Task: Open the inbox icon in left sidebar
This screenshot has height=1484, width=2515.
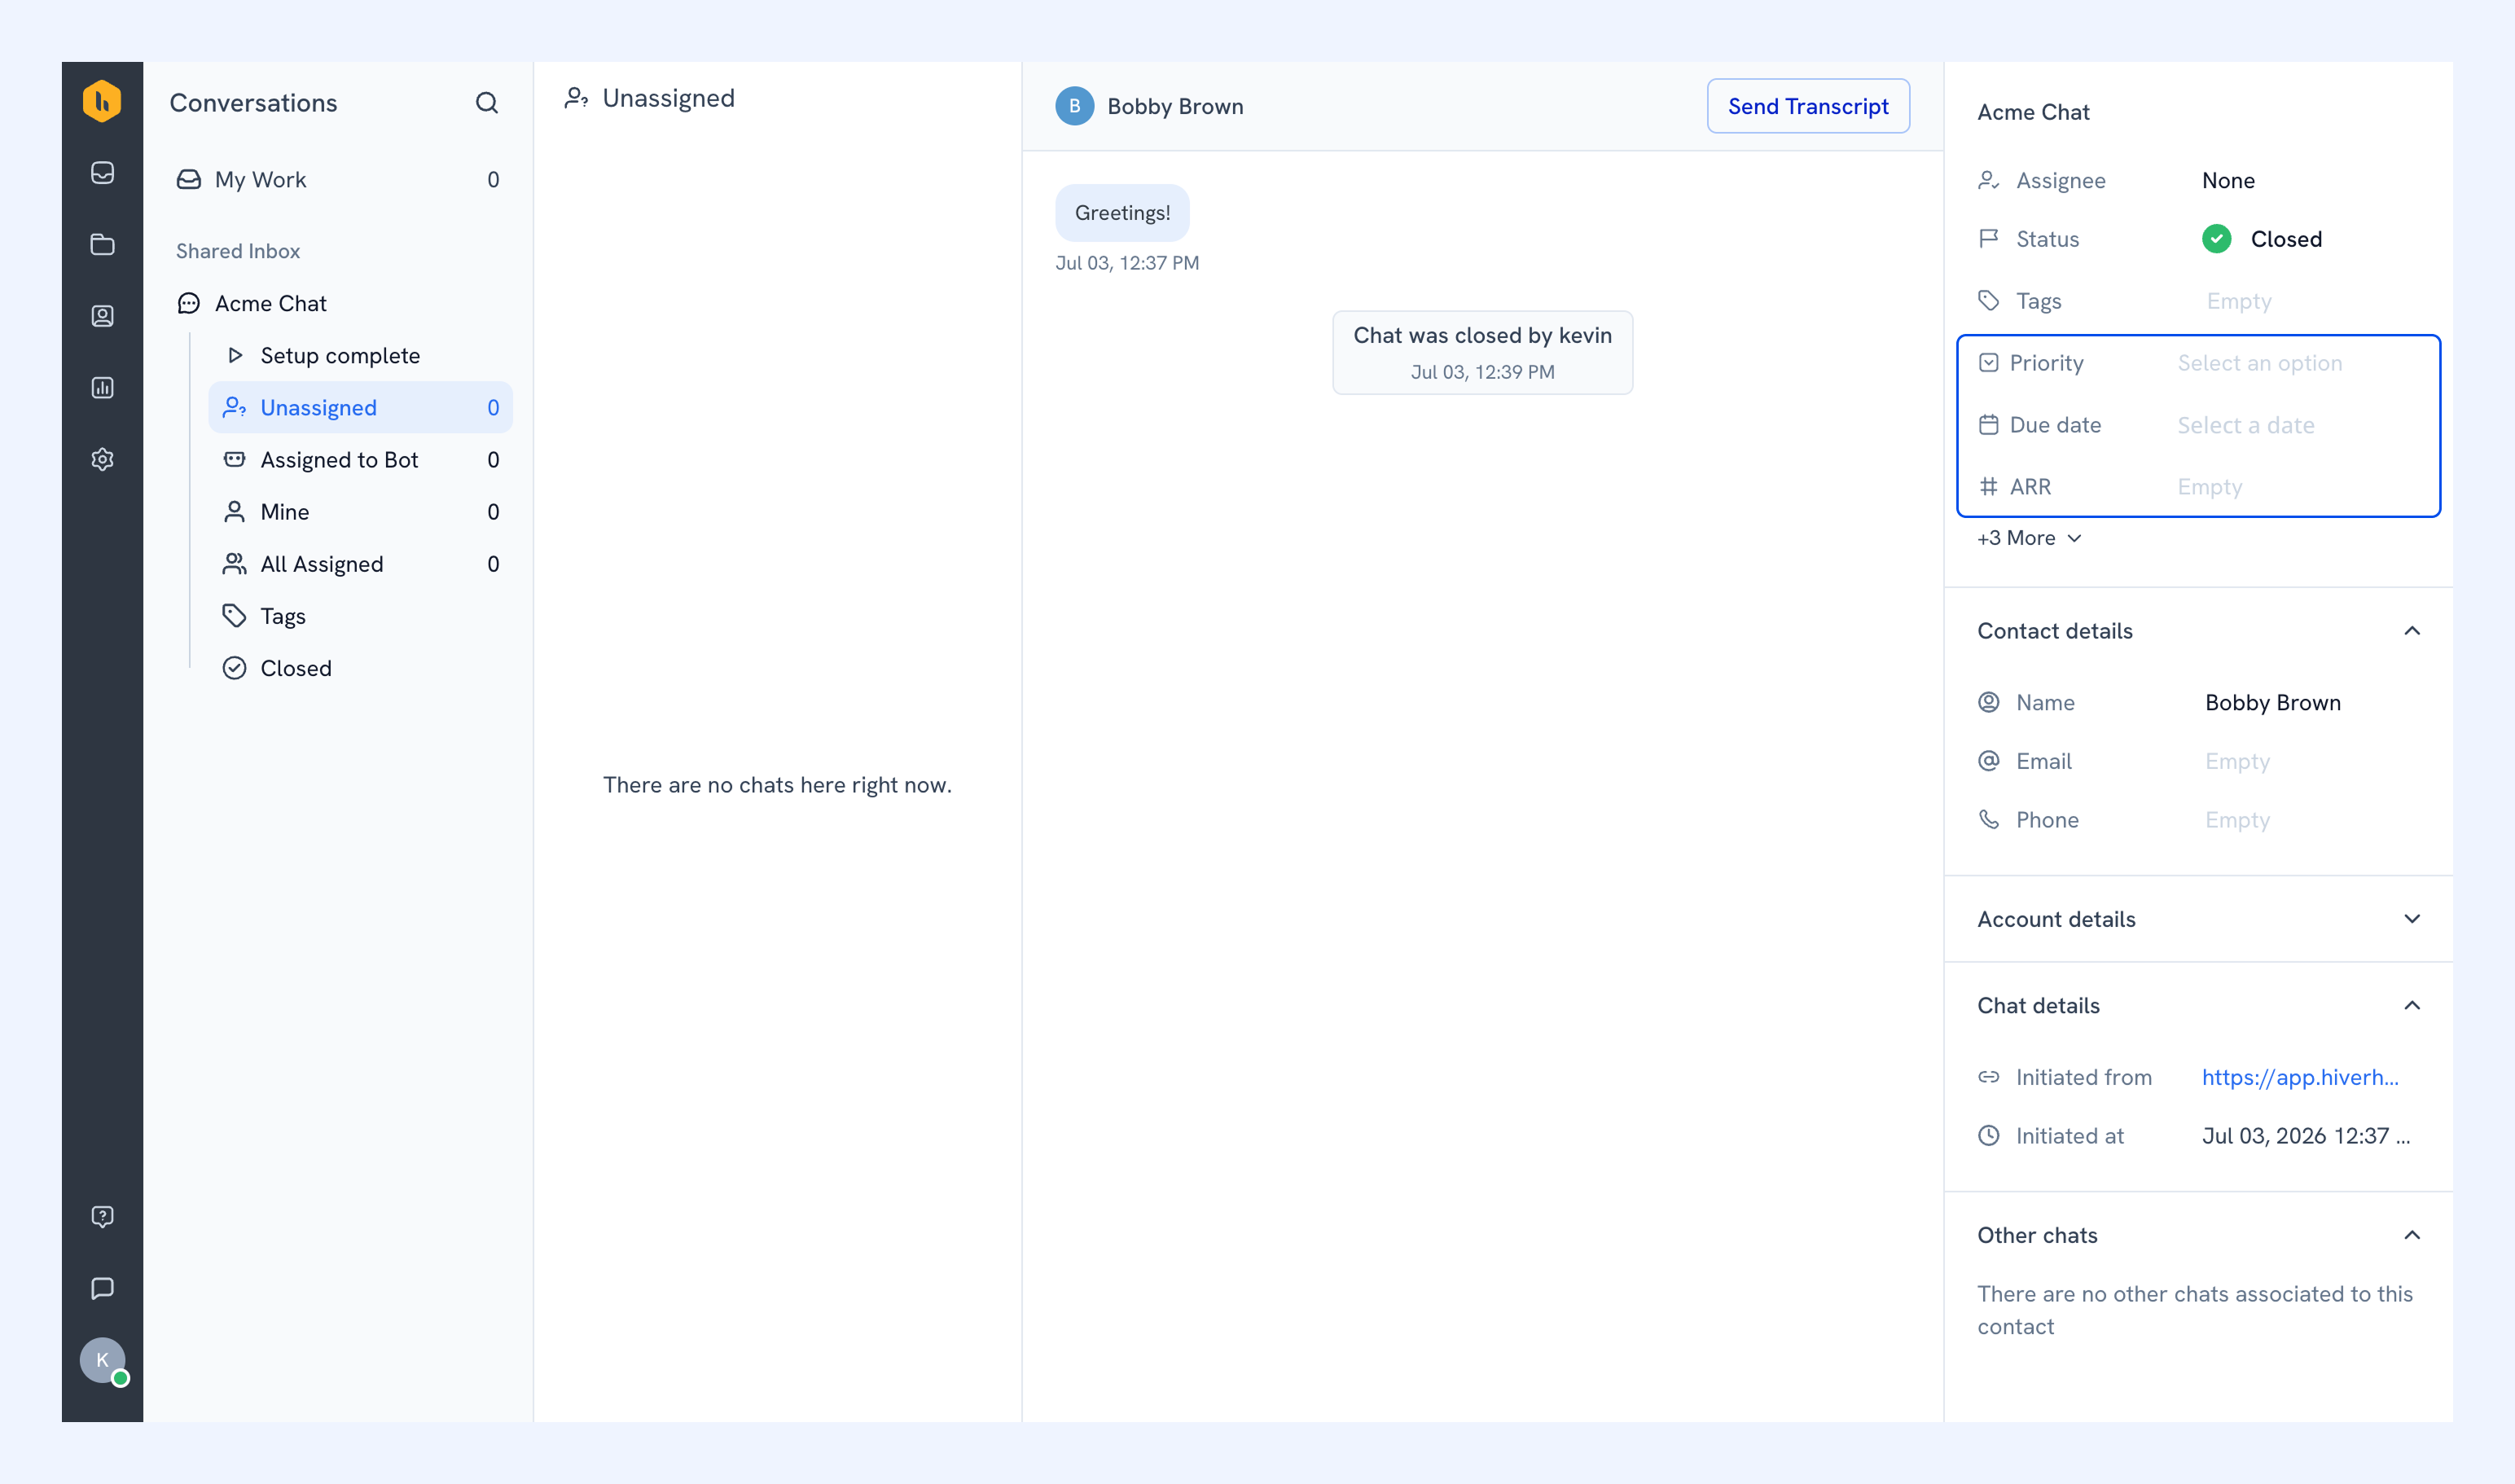Action: tap(102, 173)
